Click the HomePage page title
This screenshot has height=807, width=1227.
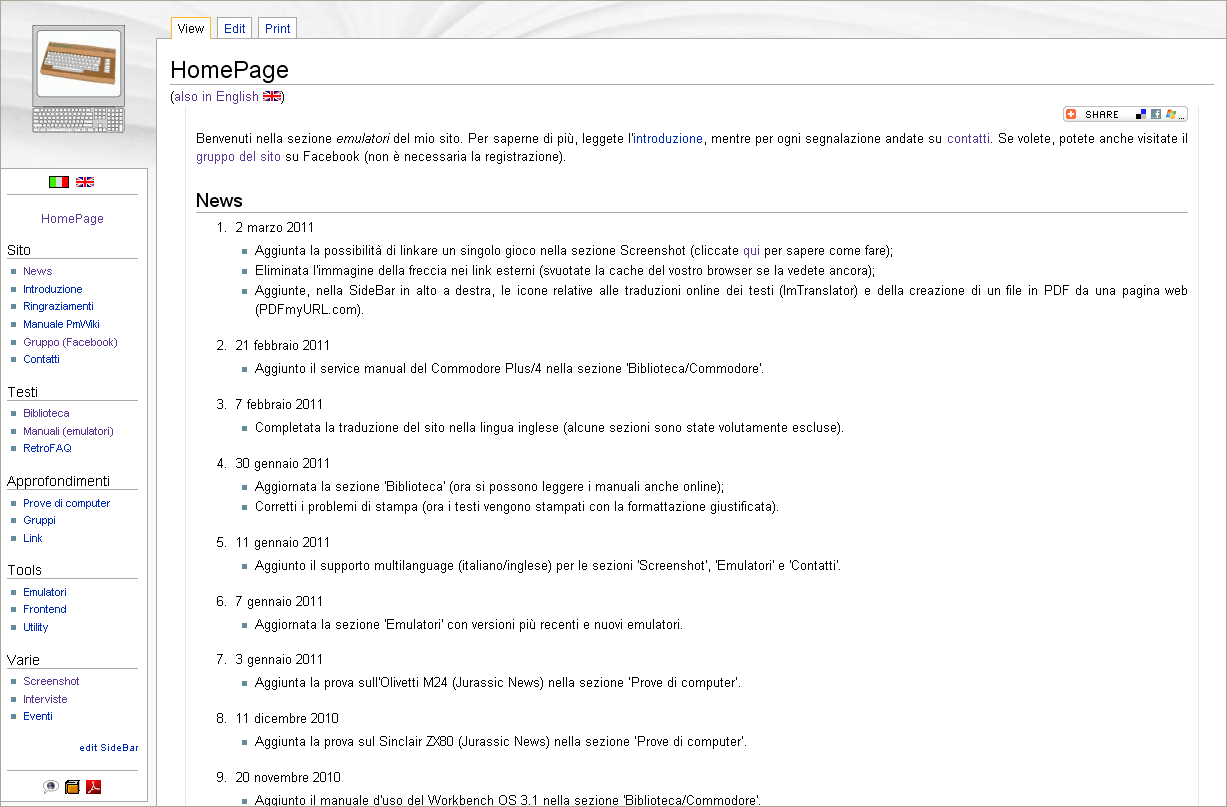coord(229,70)
